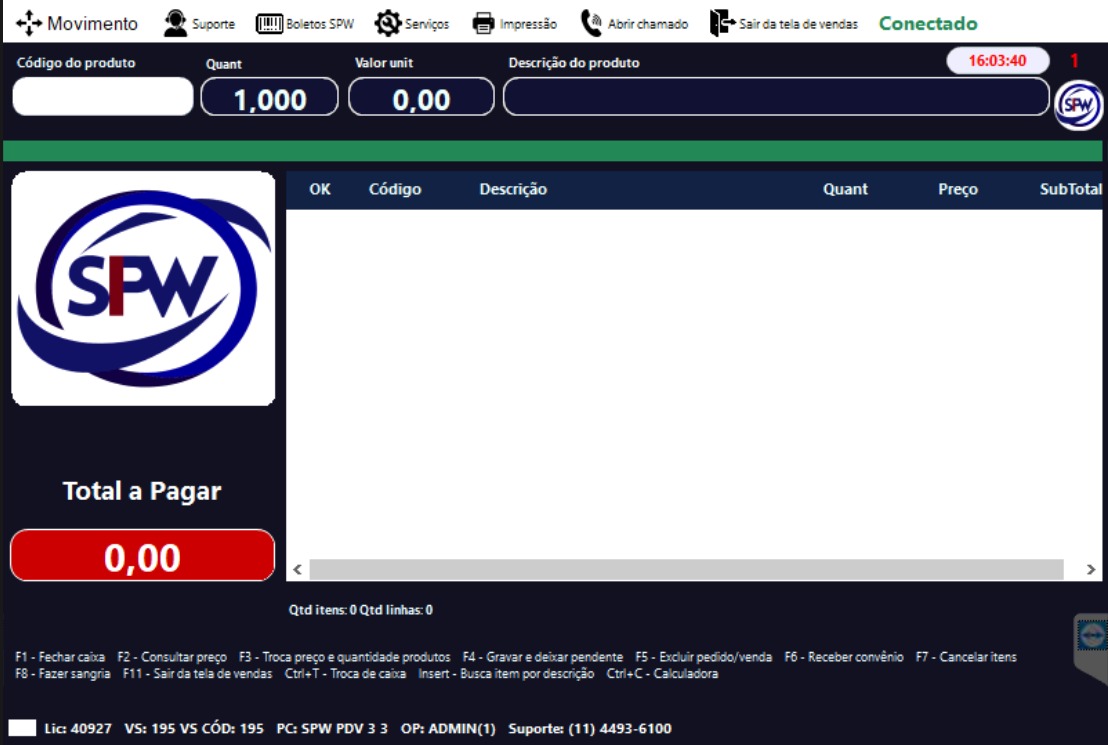The image size is (1108, 745).
Task: Click the SubTotal column header
Action: (x=1070, y=189)
